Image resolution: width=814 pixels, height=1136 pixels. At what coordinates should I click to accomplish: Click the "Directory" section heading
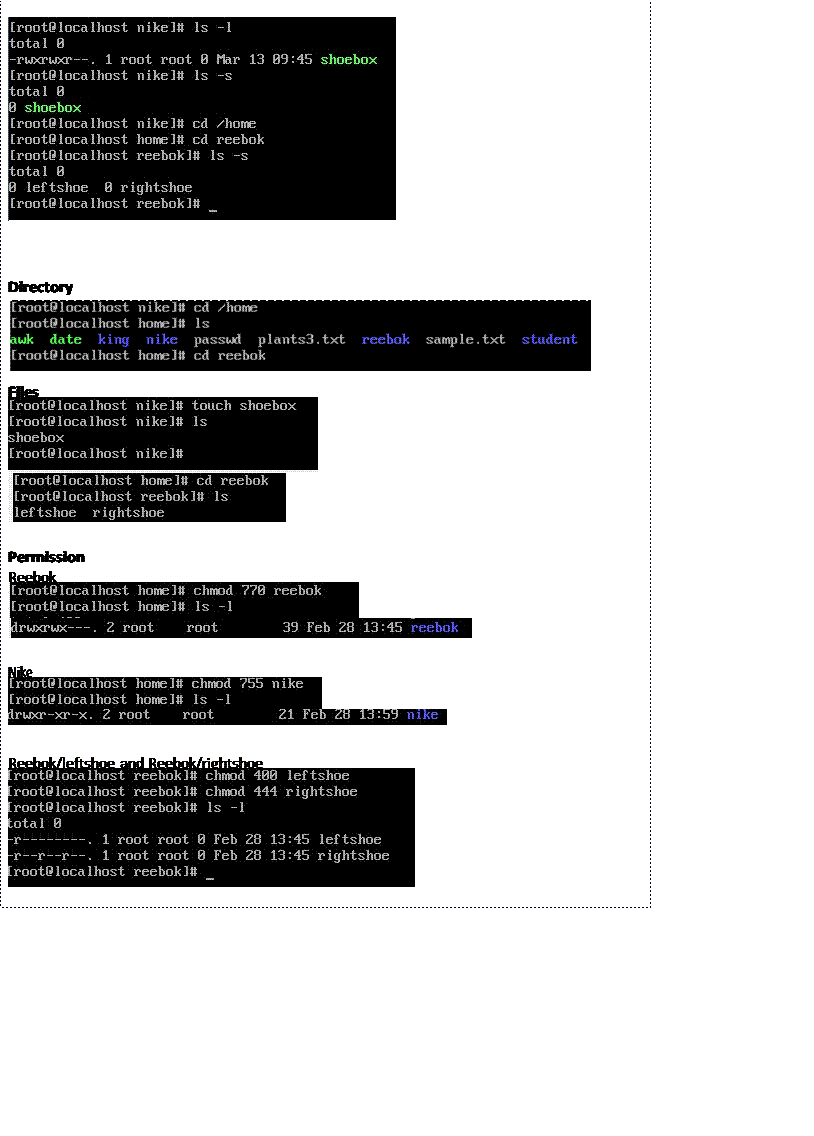click(41, 287)
